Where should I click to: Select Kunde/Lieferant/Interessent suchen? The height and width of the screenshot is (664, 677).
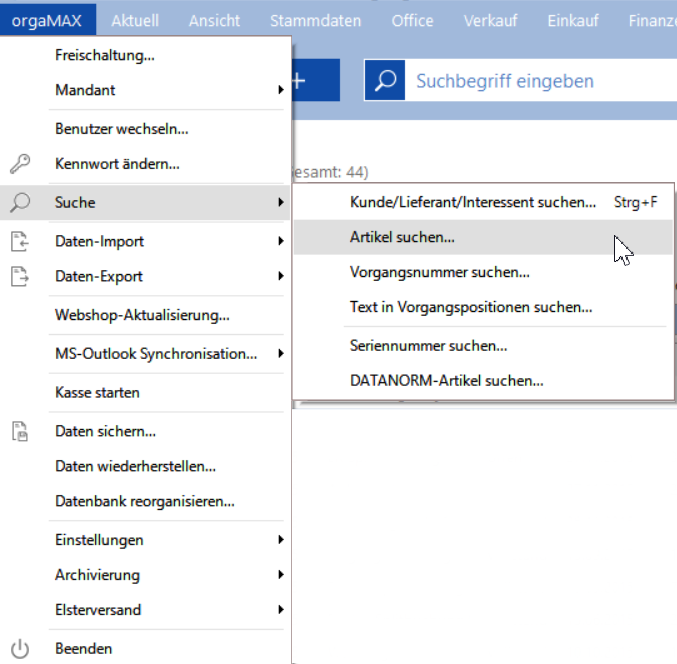[484, 202]
